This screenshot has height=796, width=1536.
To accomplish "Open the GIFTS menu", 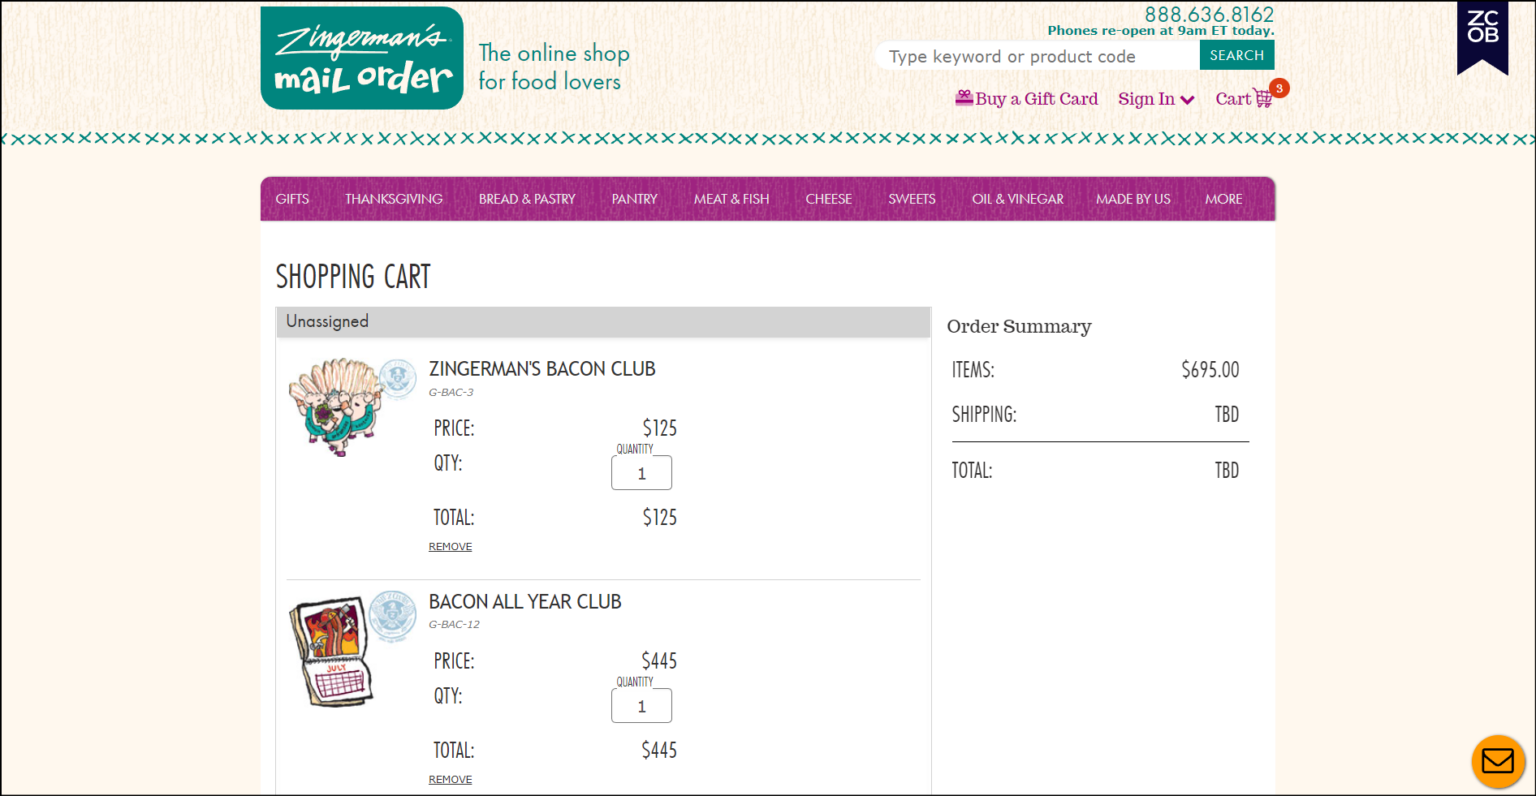I will (292, 199).
